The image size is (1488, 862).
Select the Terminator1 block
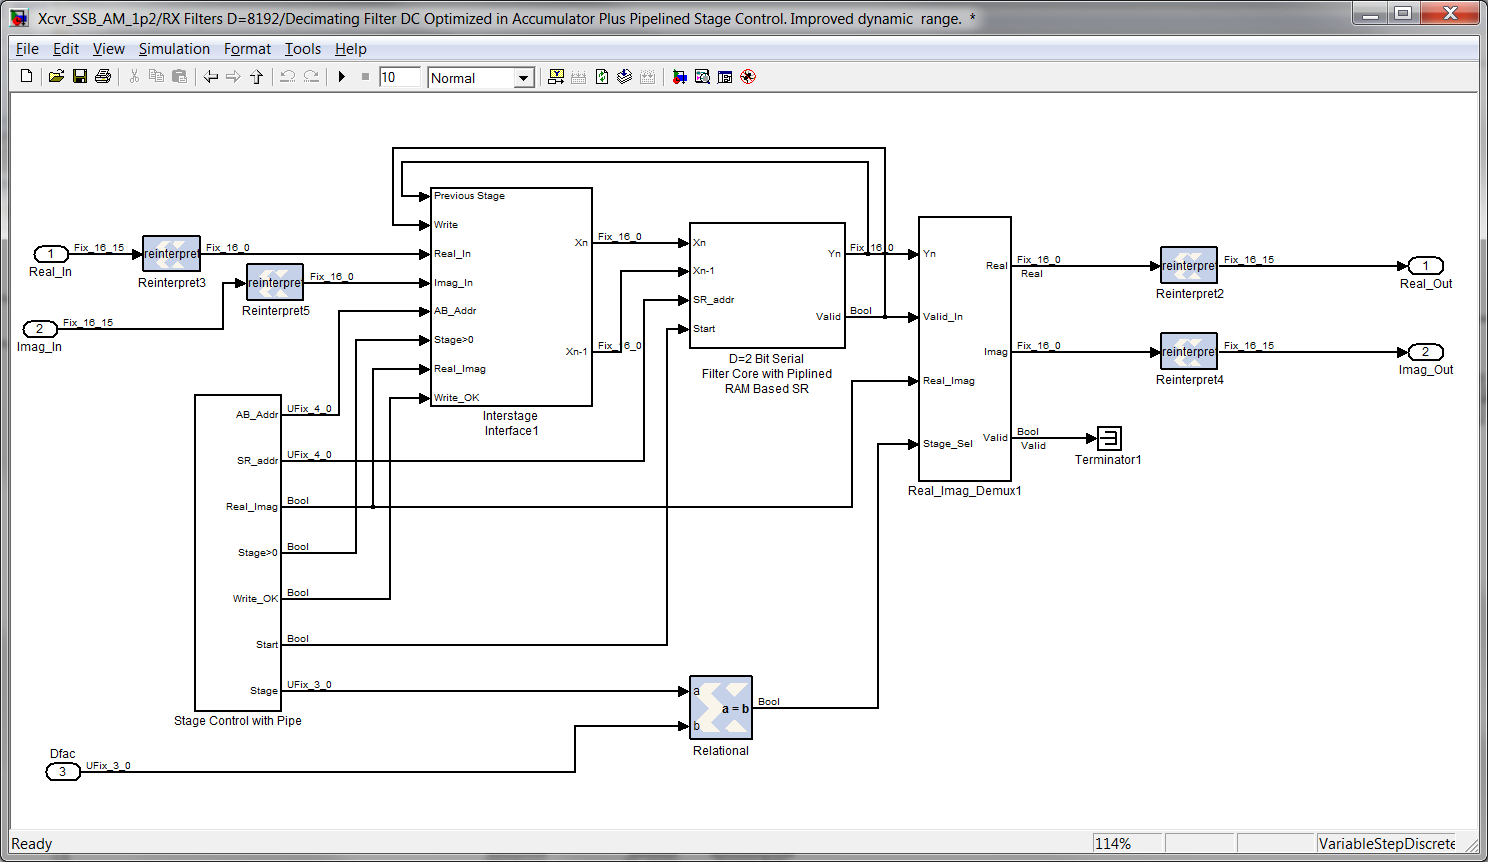point(1109,438)
